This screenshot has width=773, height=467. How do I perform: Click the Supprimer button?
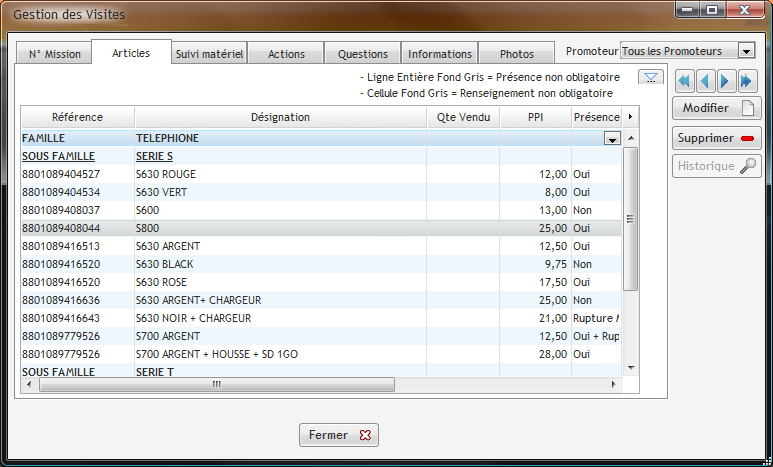(x=717, y=138)
